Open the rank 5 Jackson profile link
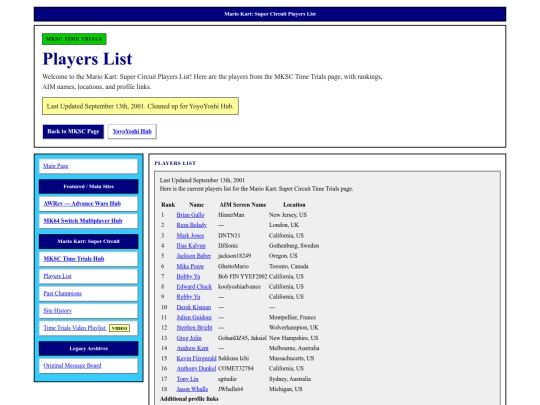This screenshot has width=540, height=405. point(194,256)
